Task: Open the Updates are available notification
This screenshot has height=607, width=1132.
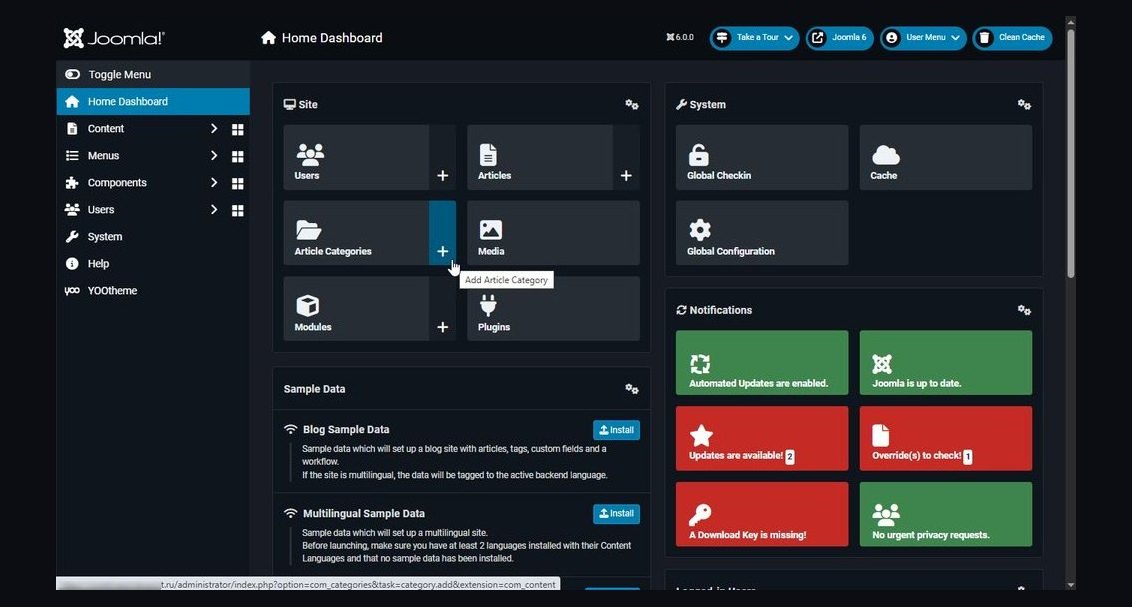Action: (762, 438)
